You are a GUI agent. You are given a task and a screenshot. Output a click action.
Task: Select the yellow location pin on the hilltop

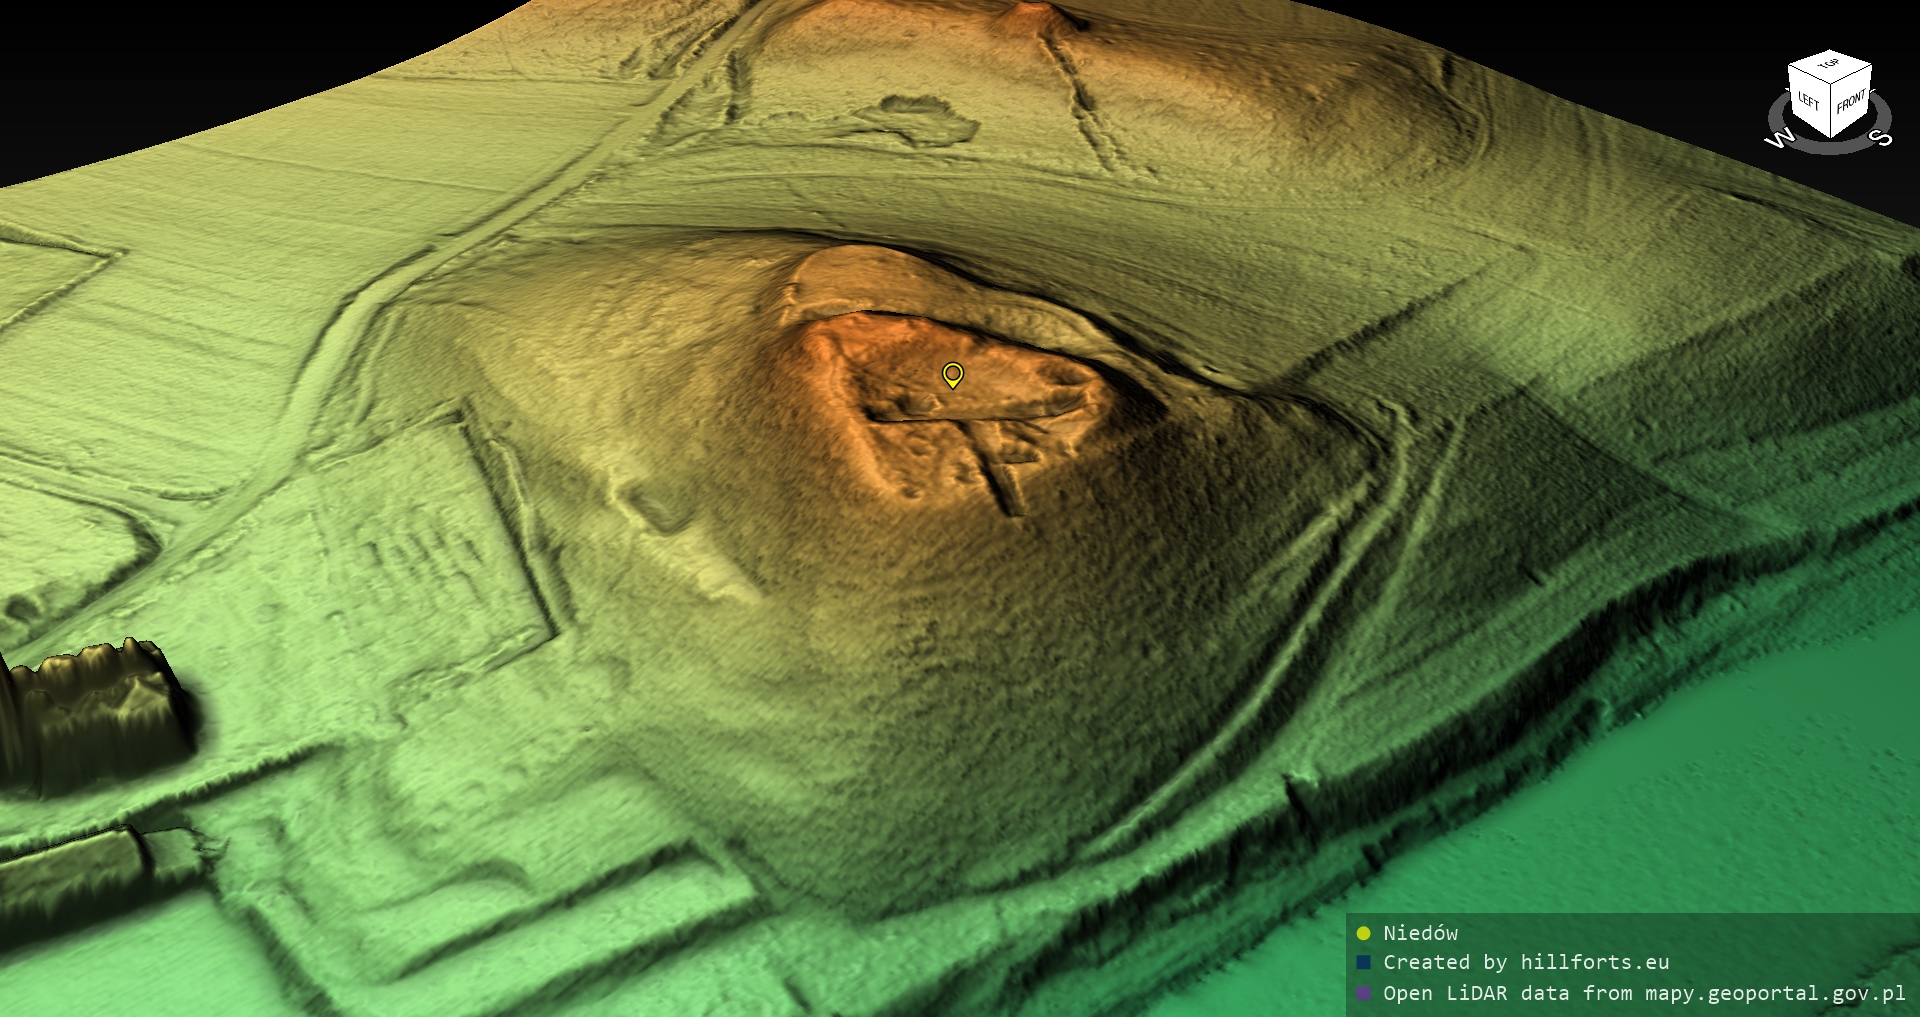(953, 375)
